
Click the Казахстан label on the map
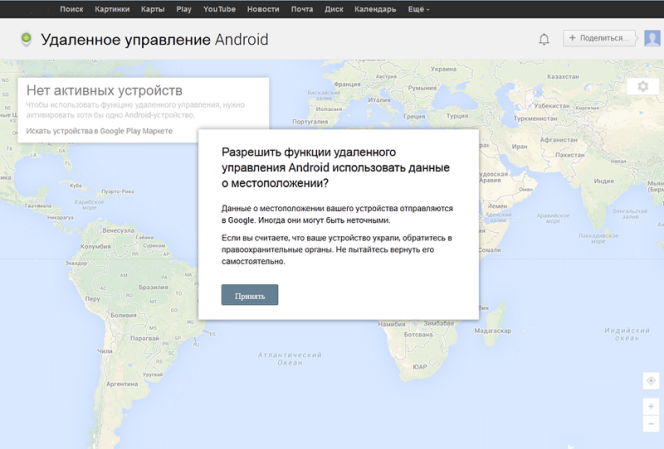[x=563, y=77]
